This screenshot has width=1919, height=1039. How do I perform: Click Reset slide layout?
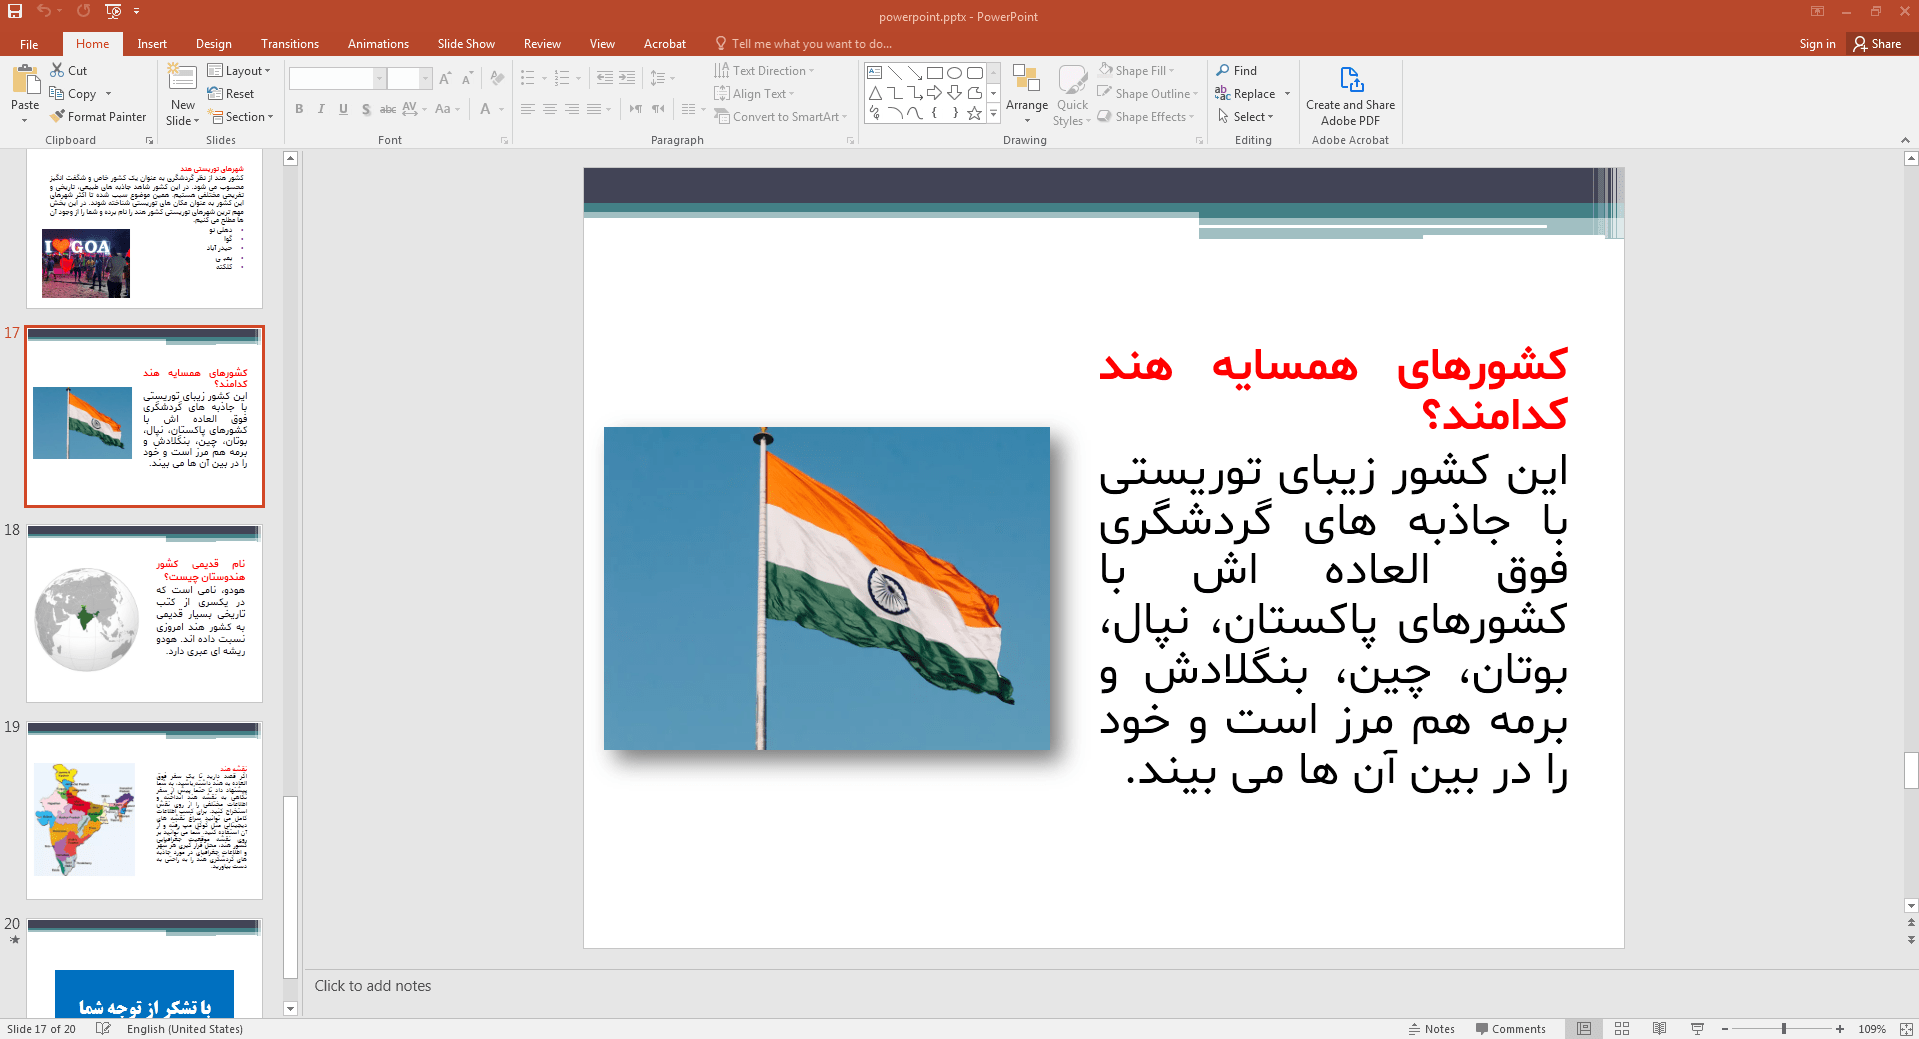pos(231,94)
